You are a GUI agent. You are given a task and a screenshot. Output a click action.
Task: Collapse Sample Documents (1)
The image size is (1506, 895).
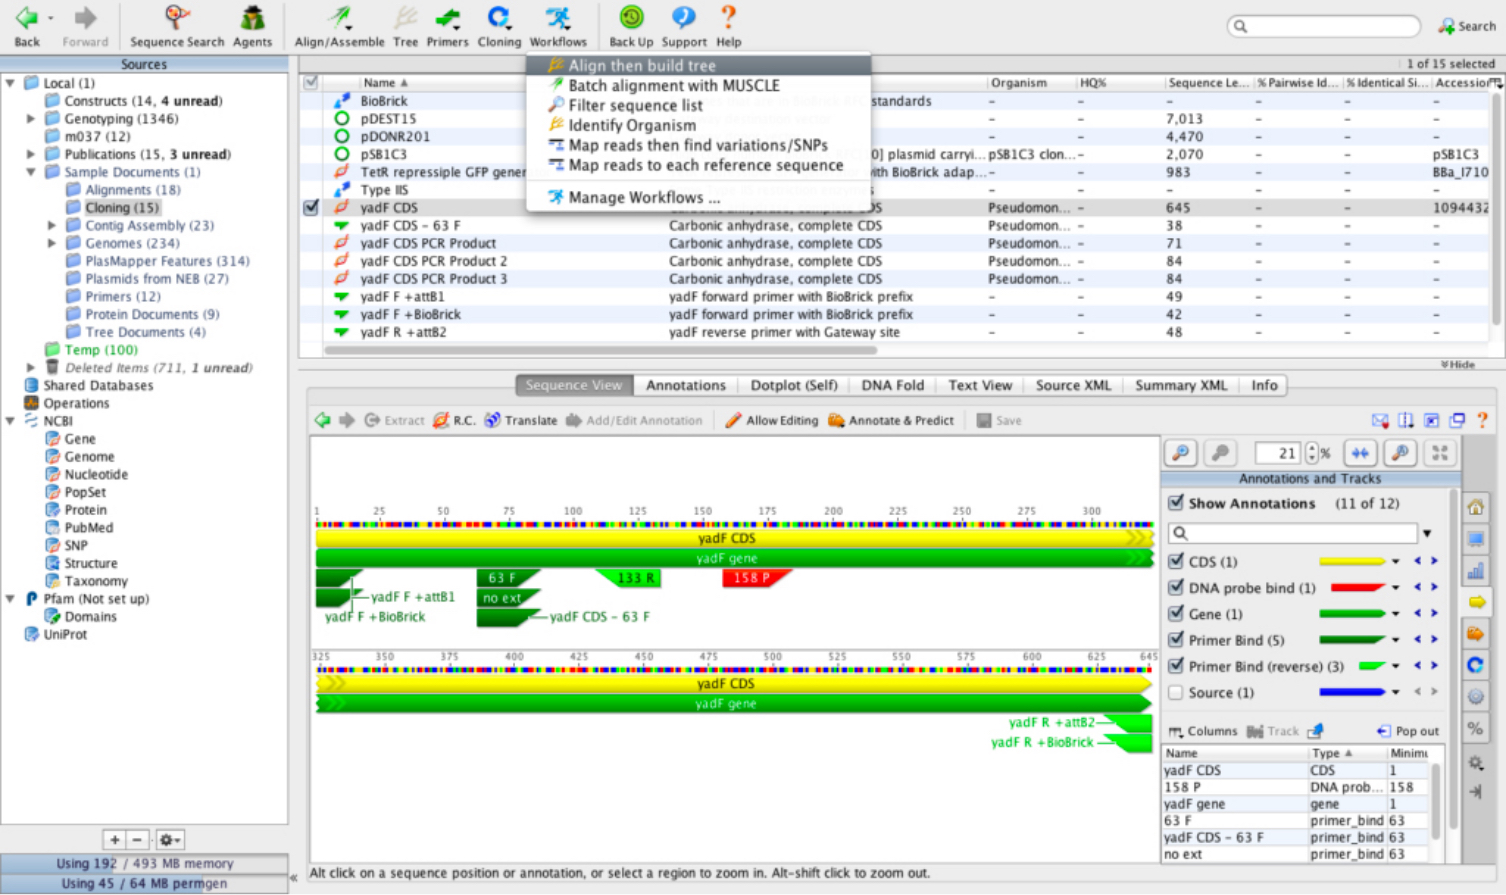coord(31,172)
